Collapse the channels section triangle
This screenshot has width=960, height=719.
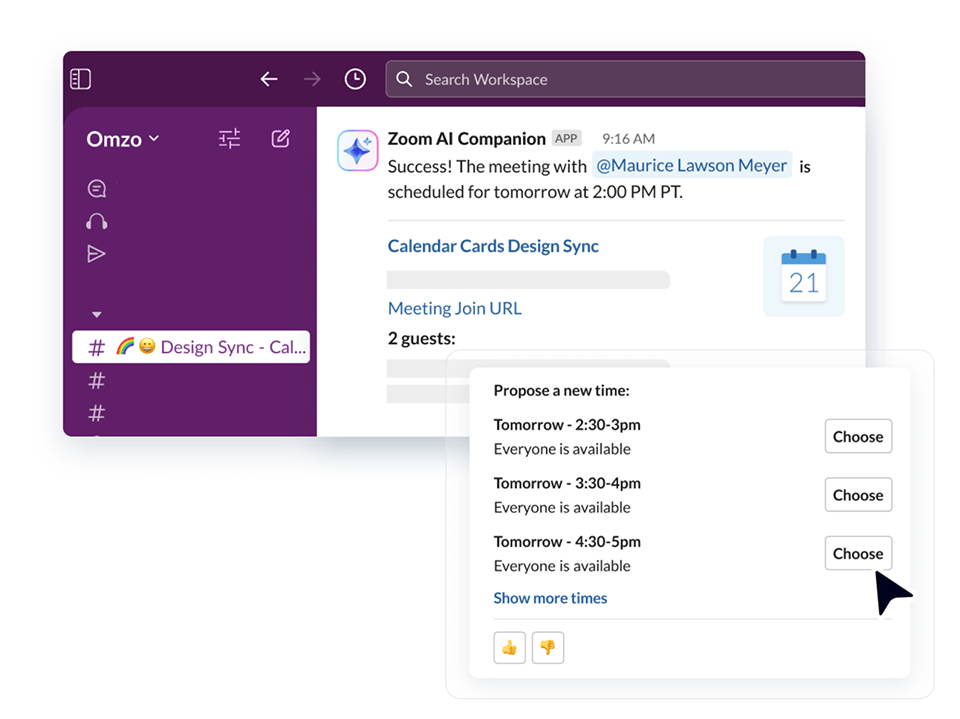tap(96, 313)
